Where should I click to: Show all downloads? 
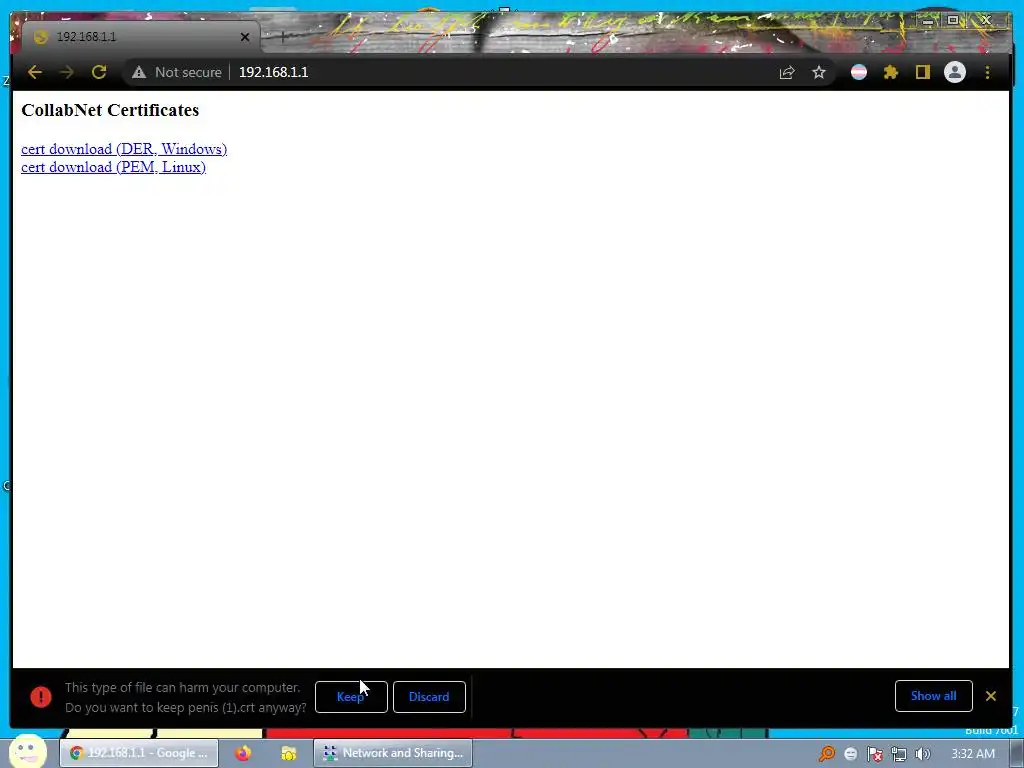click(x=933, y=696)
